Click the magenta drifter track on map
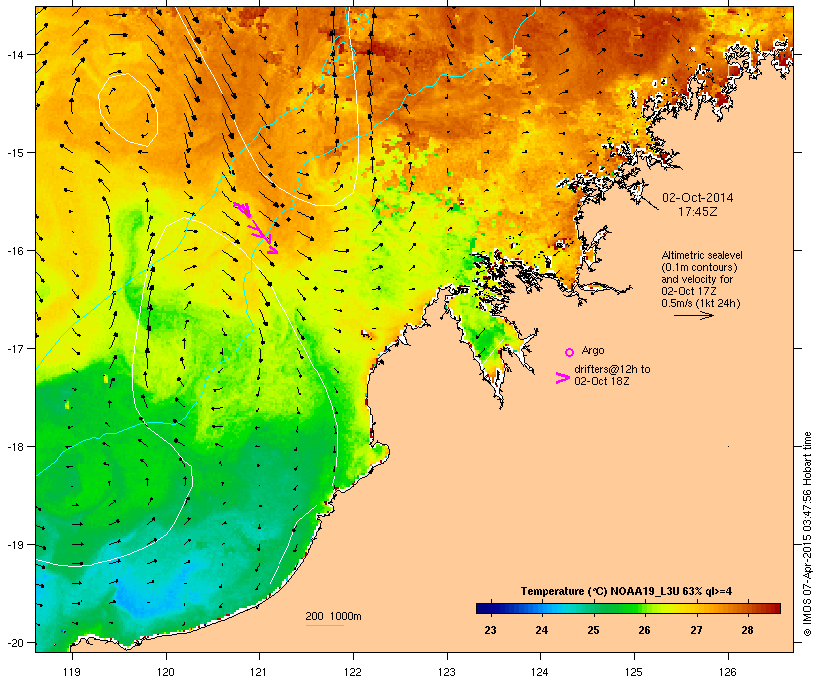 pos(256,228)
